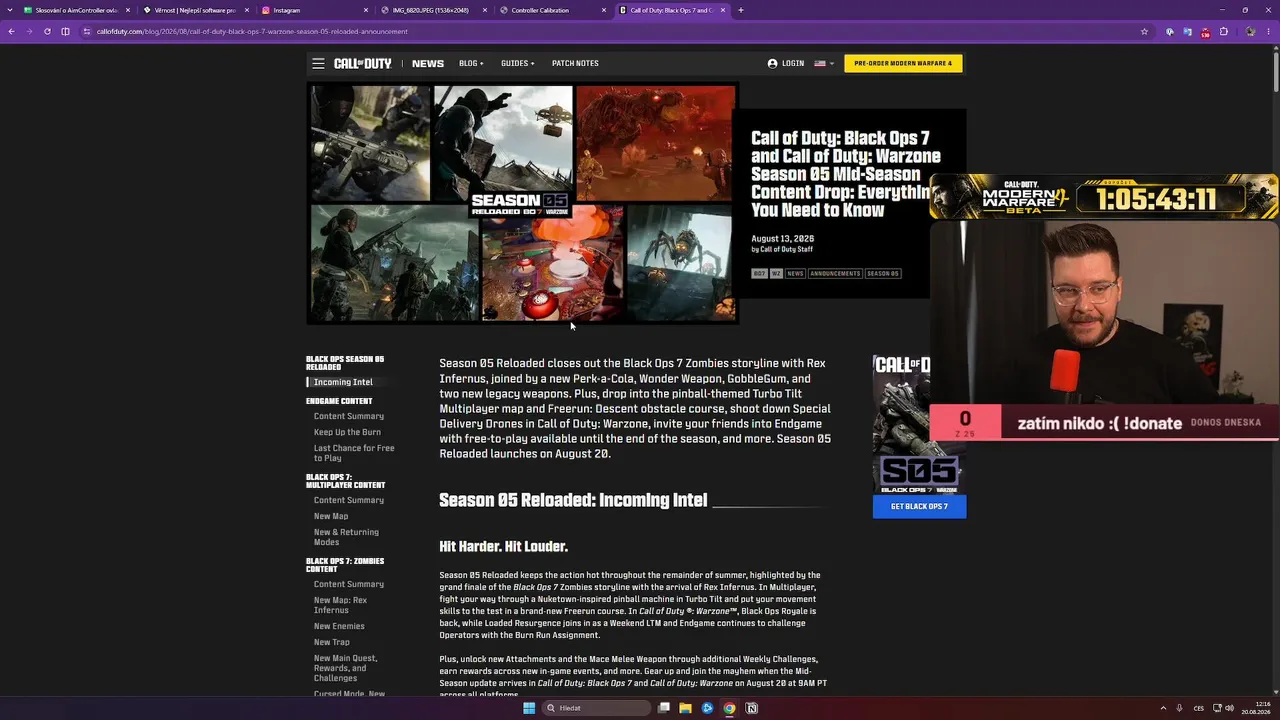This screenshot has height=720, width=1280.
Task: Open the region flag language selector
Action: (824, 63)
